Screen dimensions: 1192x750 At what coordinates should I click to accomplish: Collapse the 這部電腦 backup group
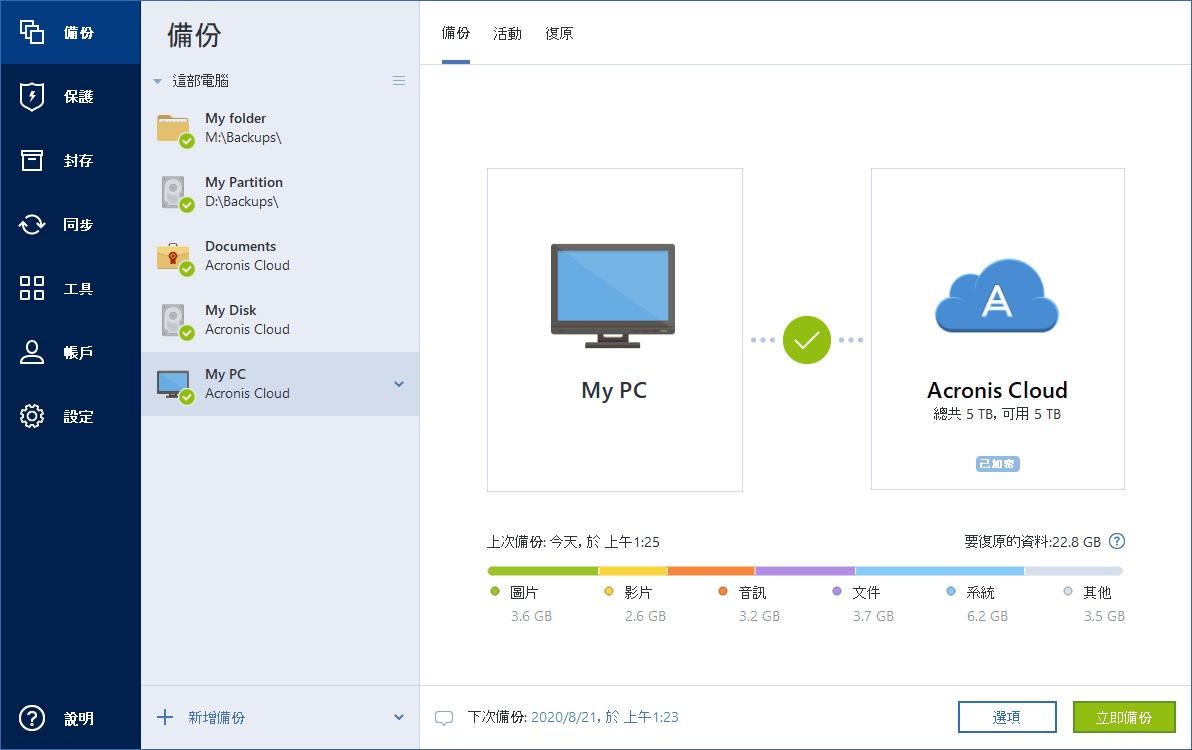(157, 81)
